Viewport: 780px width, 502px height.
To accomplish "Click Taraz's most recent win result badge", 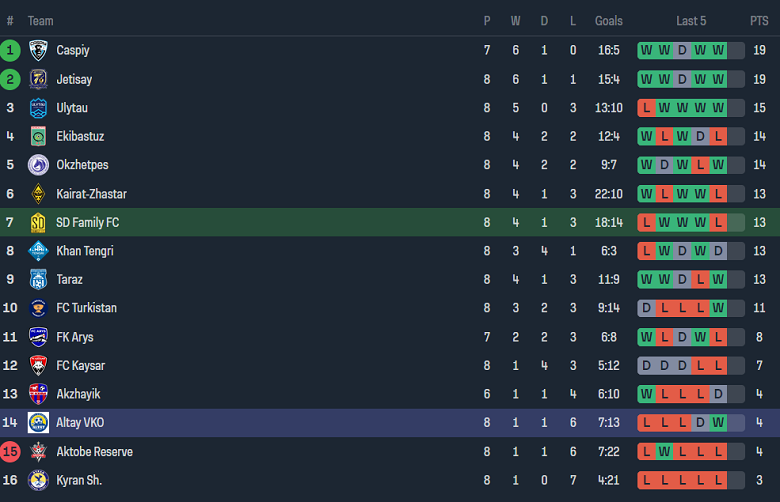I will click(718, 280).
